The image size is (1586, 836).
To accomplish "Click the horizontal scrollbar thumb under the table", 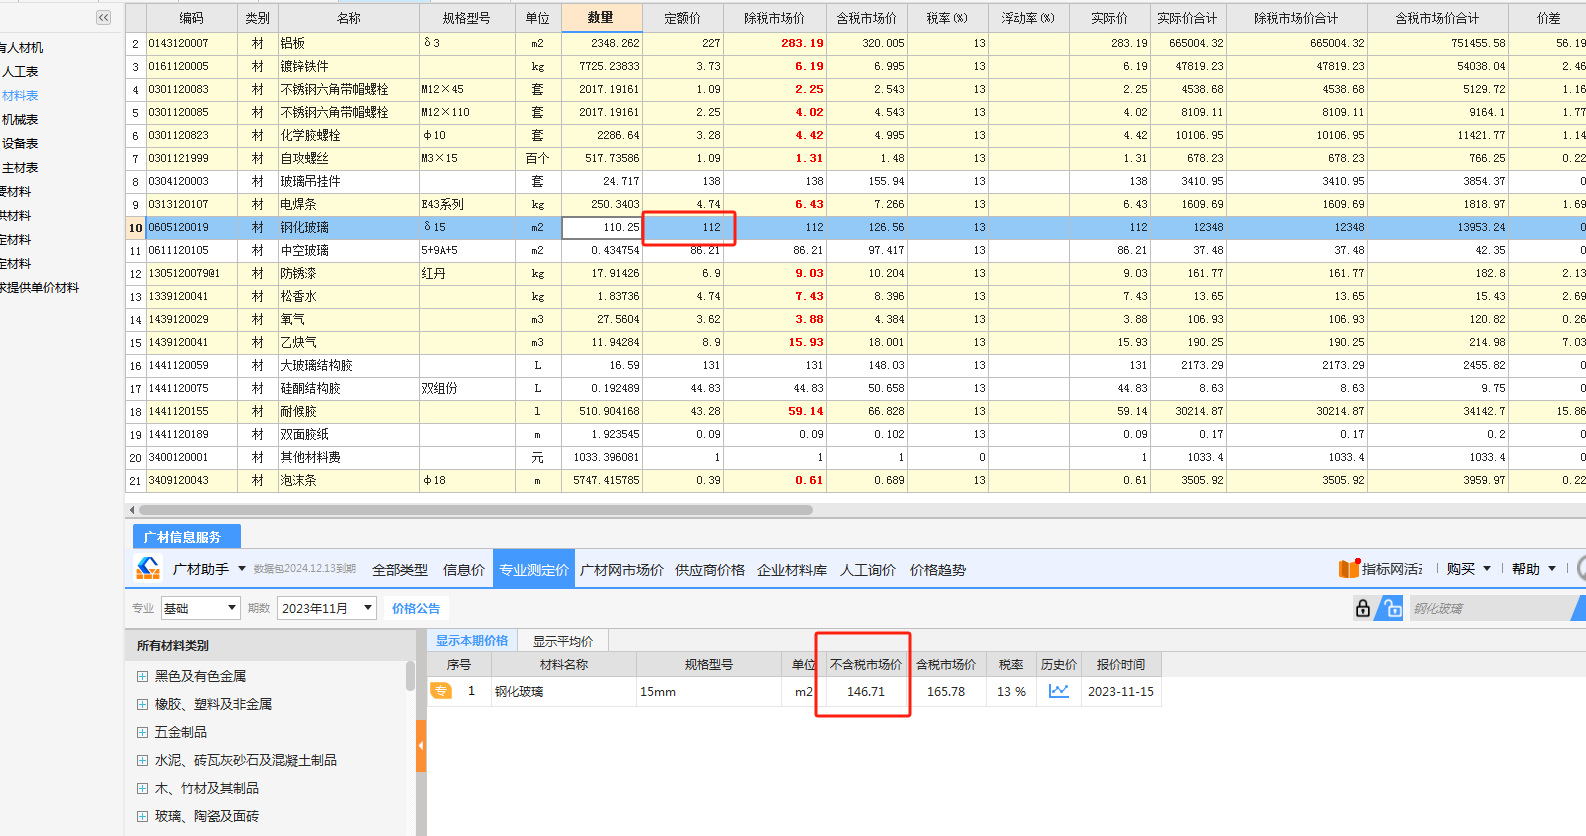I will click(x=475, y=509).
